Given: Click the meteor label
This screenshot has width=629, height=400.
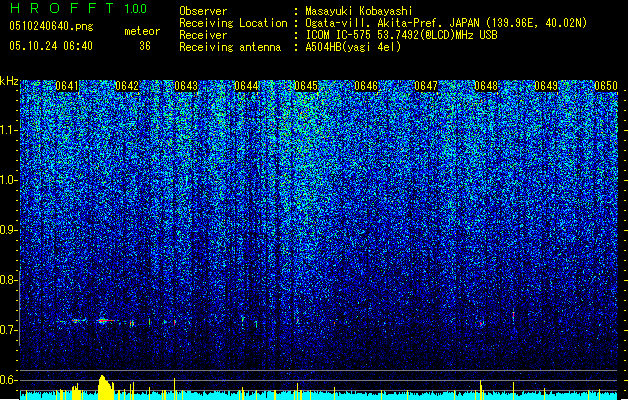Looking at the screenshot, I should coord(142,31).
